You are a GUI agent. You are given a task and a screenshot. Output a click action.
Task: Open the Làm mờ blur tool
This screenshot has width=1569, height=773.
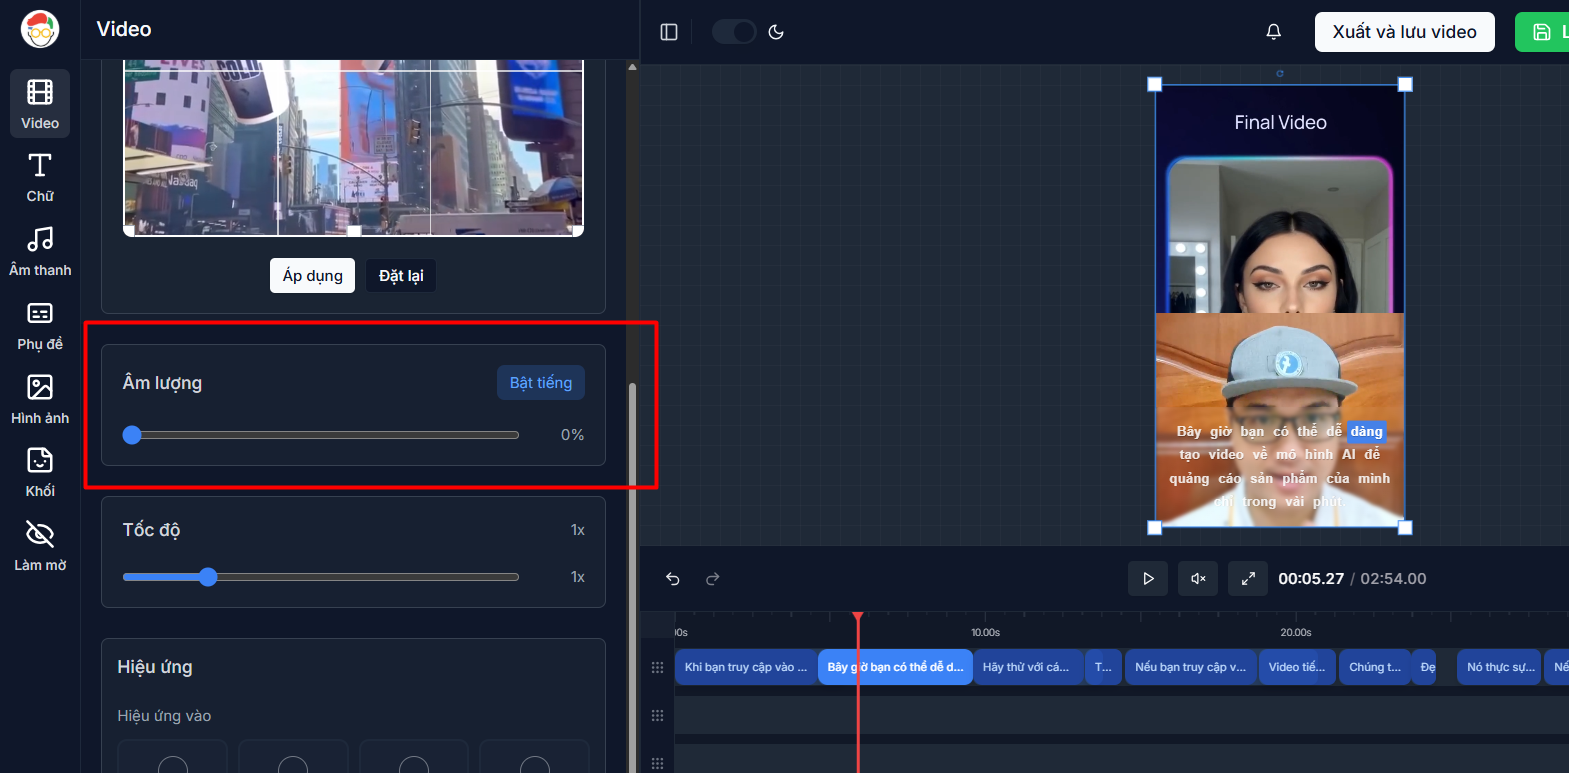point(40,546)
